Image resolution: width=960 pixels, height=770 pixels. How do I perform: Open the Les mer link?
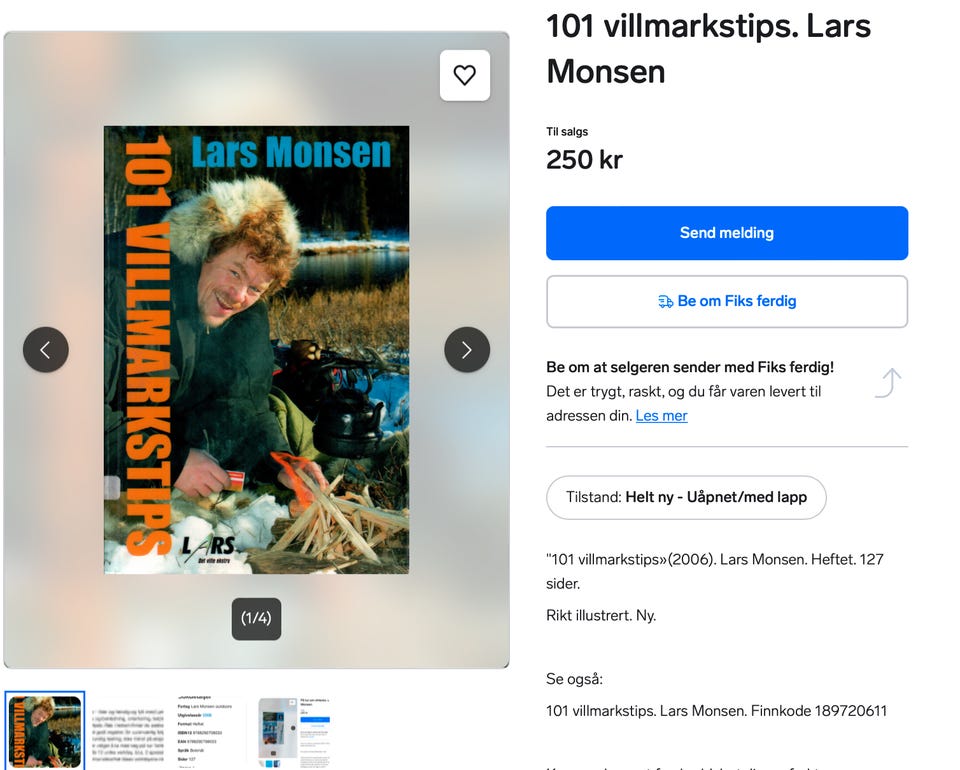661,416
